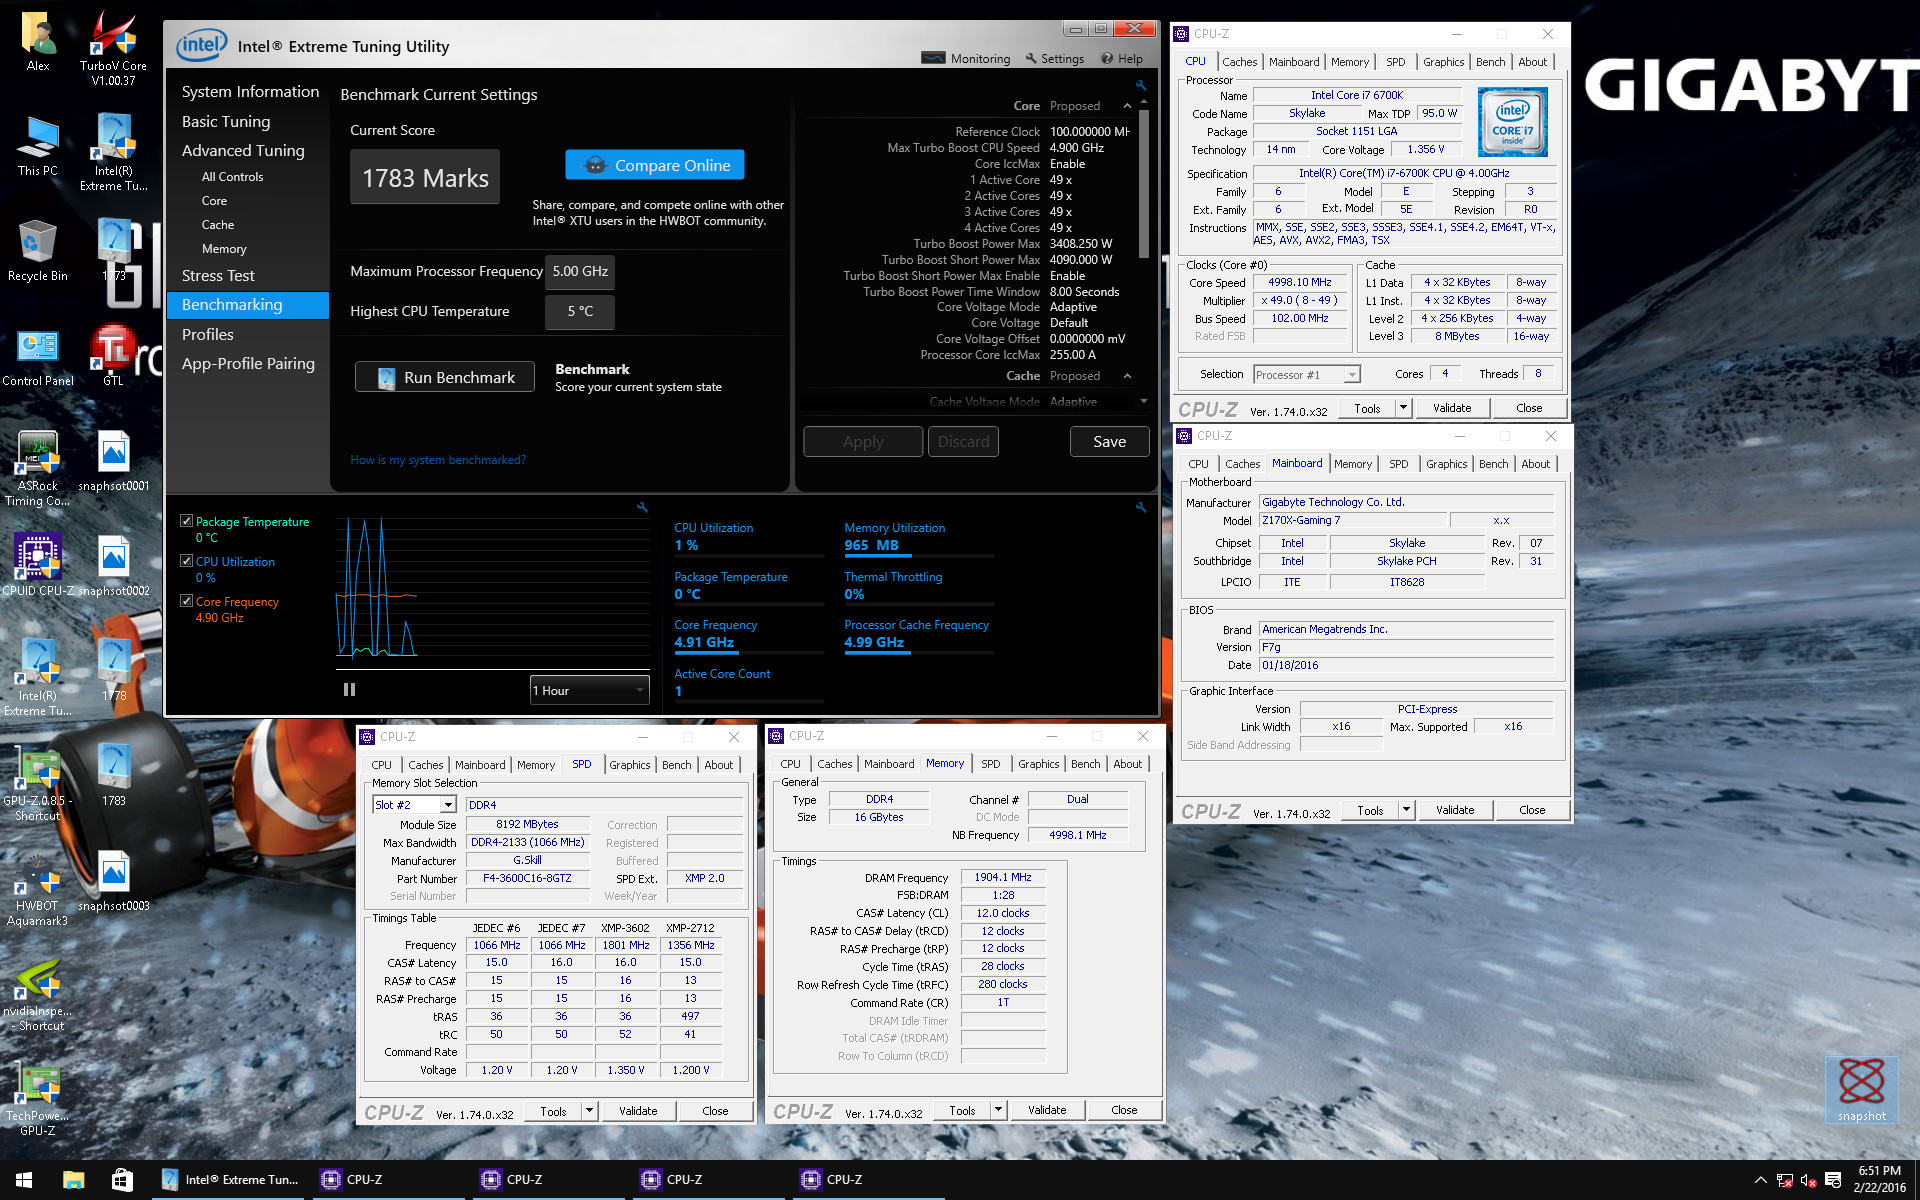Switch to Caches tab in CPU-Z CPU window
The image size is (1920, 1200).
click(1239, 62)
